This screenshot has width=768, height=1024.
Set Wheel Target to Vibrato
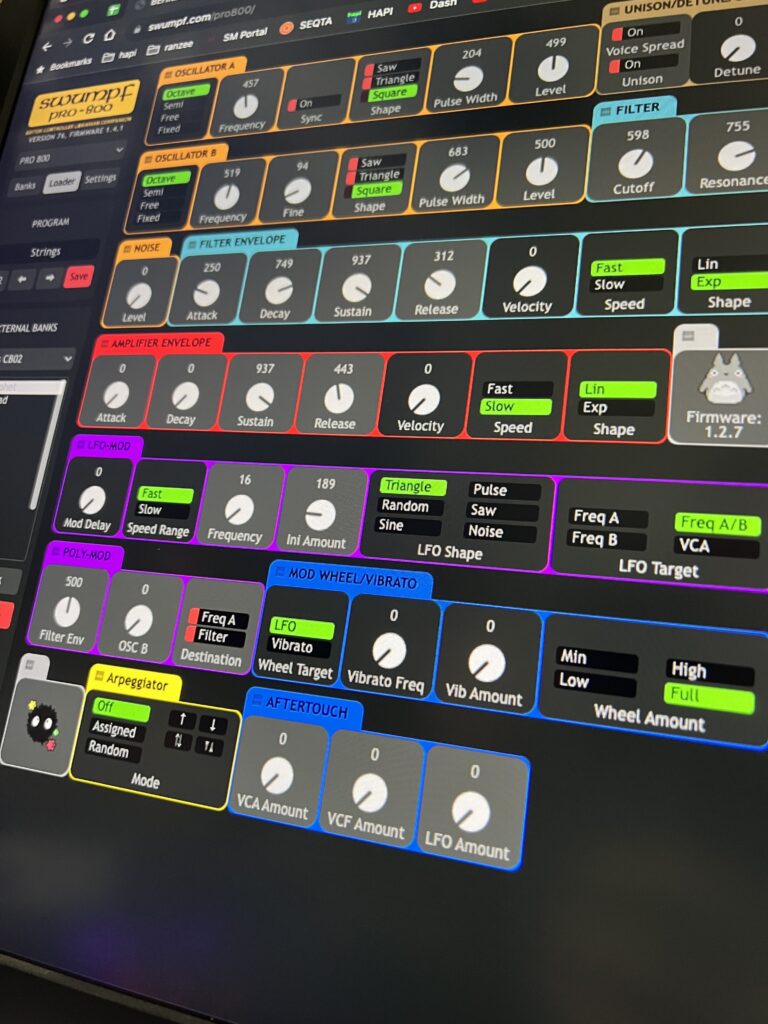(x=300, y=647)
